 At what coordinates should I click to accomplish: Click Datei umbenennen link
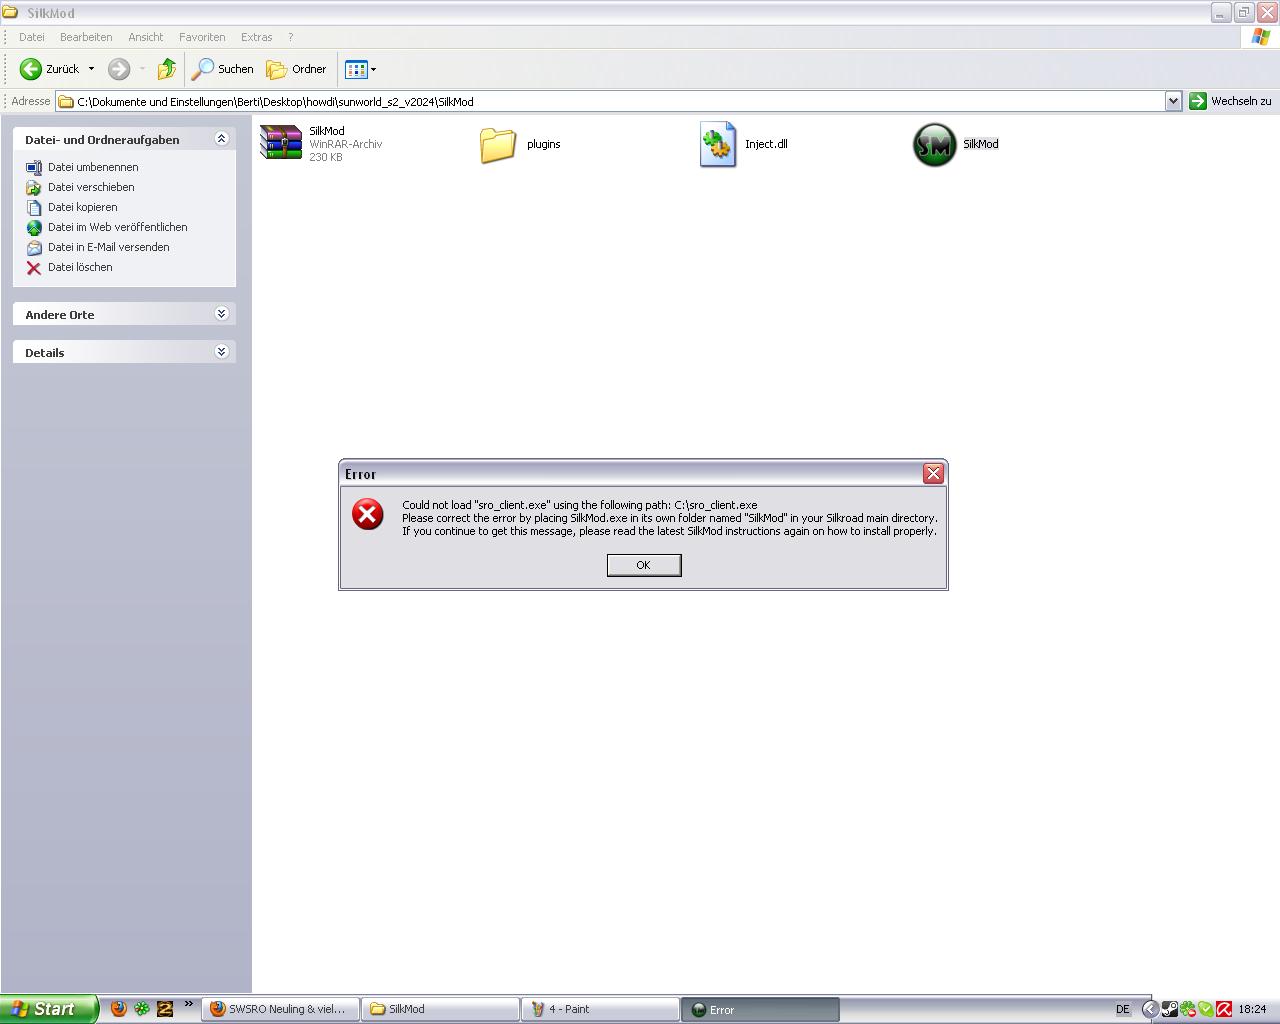(93, 167)
